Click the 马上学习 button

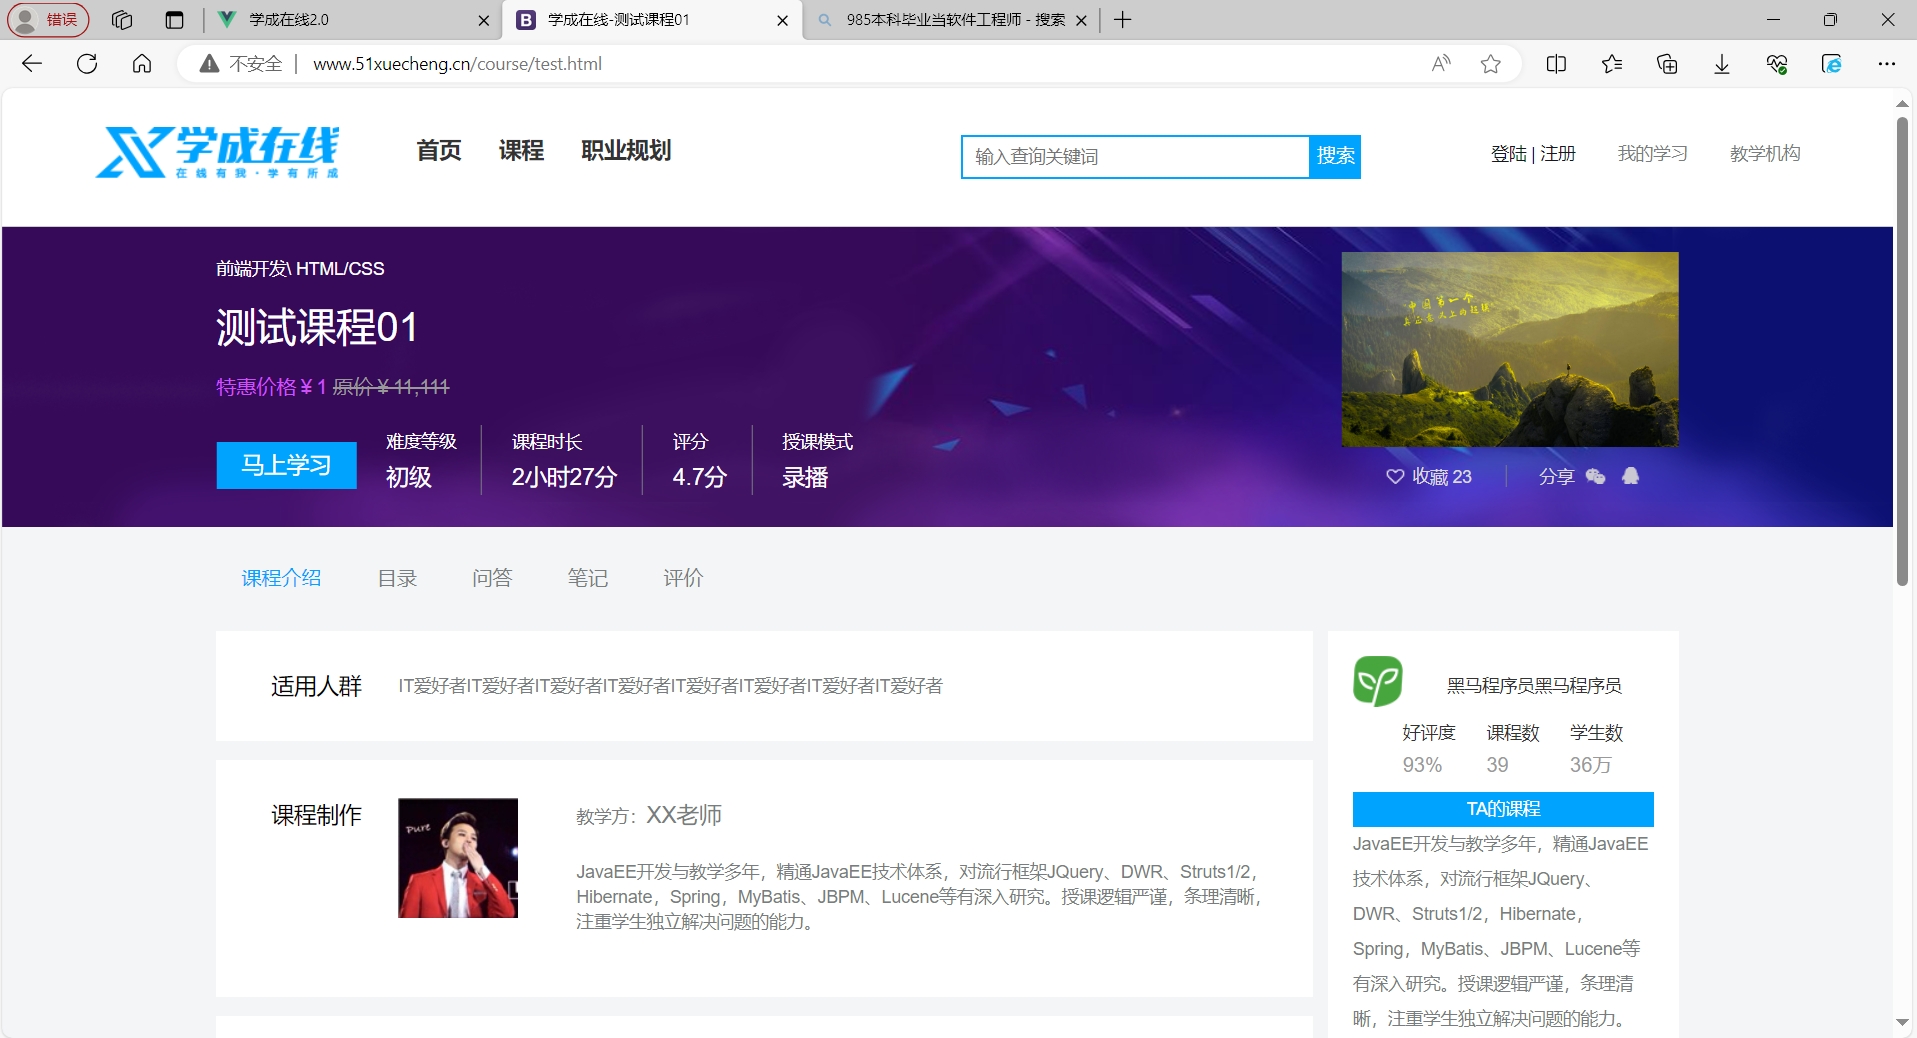[x=286, y=465]
